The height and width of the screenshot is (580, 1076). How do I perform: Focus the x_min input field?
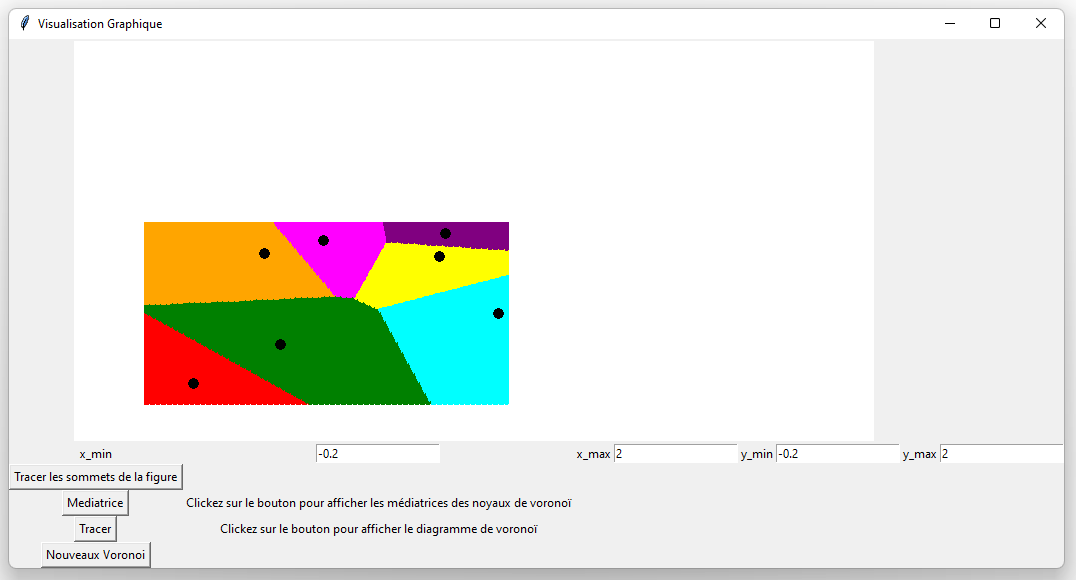[377, 454]
